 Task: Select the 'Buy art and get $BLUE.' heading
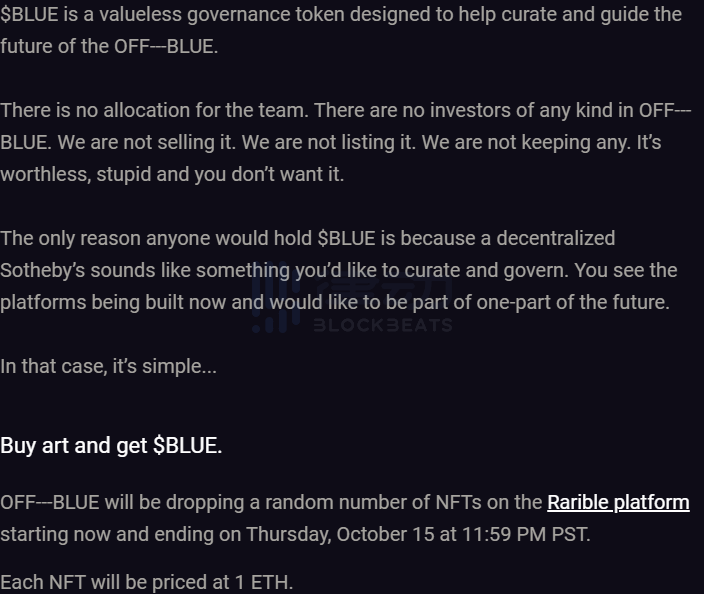point(111,445)
